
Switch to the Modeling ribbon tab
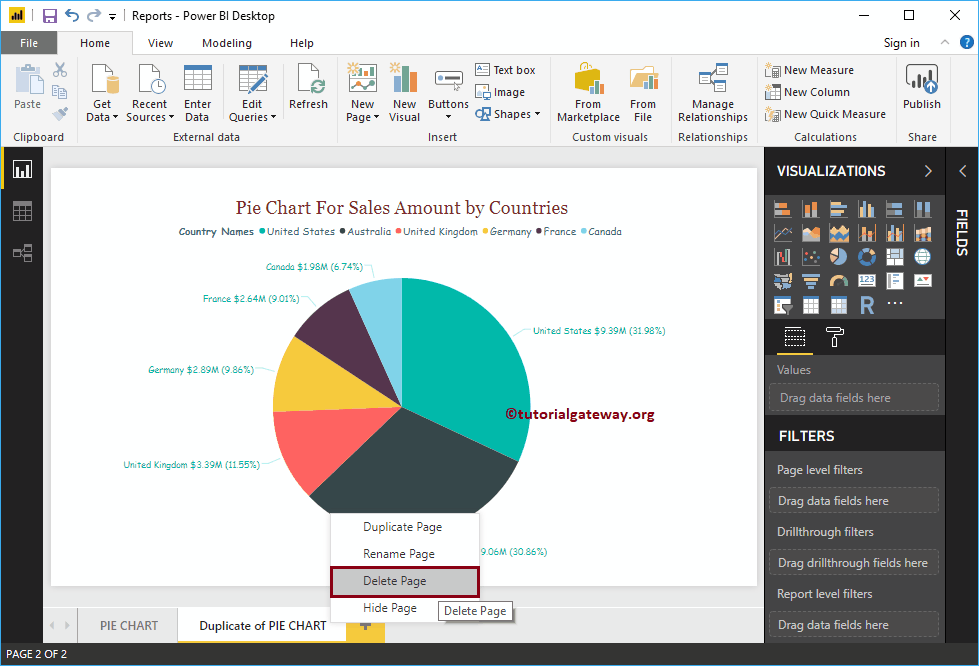(226, 43)
